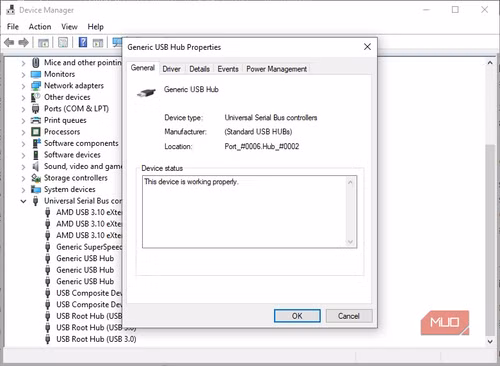Click the Generic SuperSpeed USB hub icon
Image resolution: width=500 pixels, height=366 pixels.
(x=48, y=247)
